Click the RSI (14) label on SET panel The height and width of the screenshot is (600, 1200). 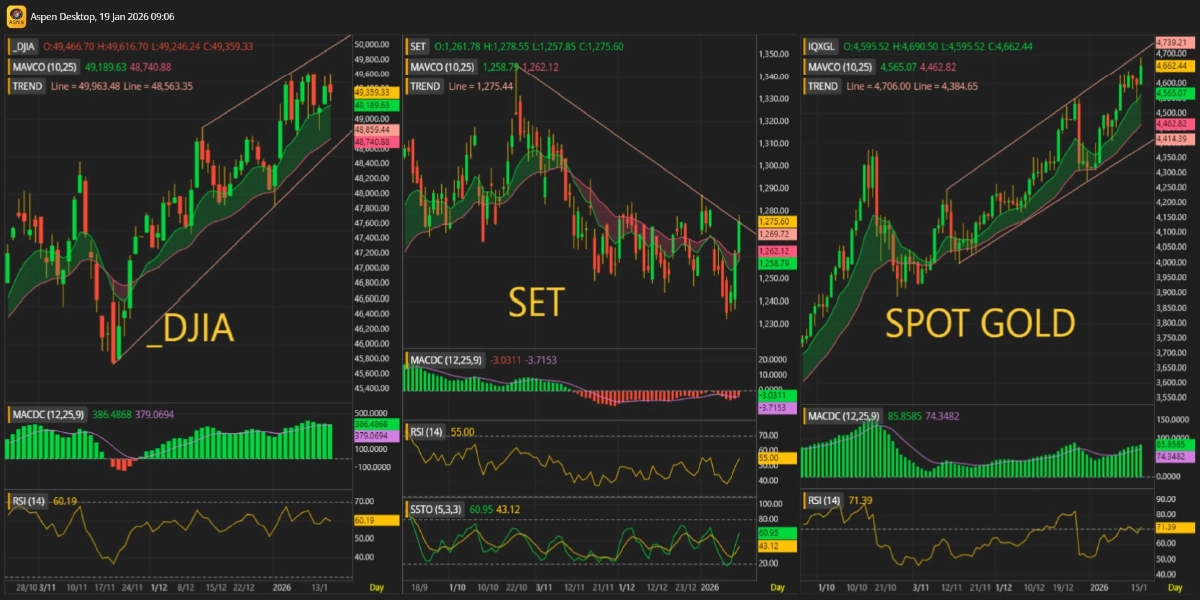426,432
